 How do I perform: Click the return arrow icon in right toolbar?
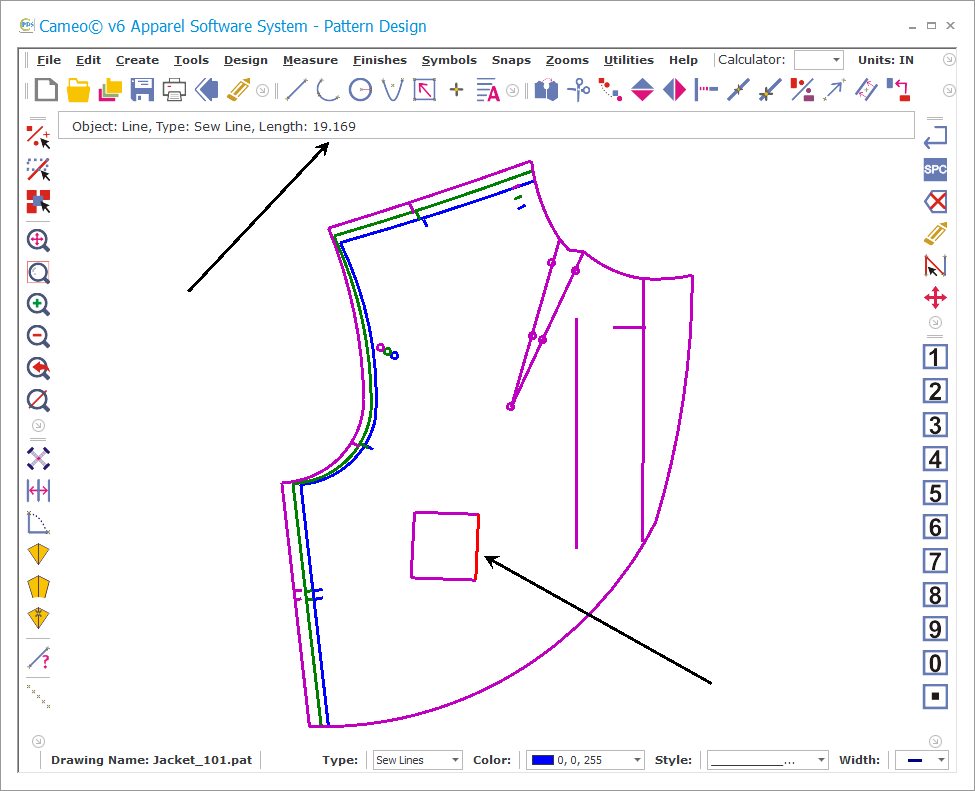click(x=935, y=137)
